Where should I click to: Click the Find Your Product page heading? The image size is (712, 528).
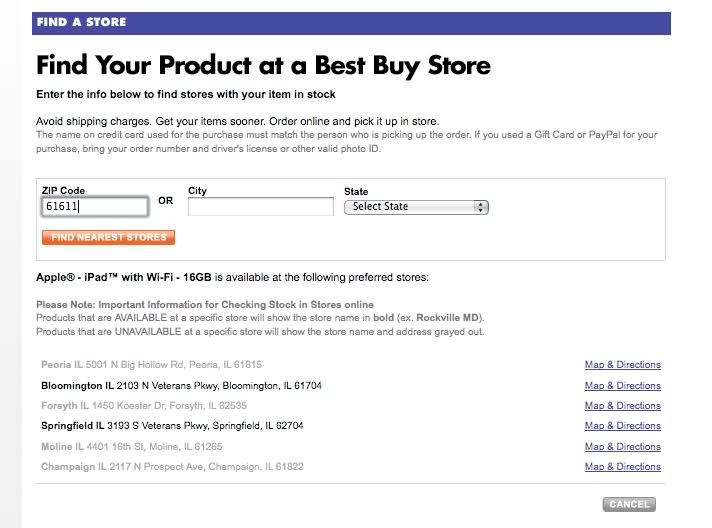point(263,67)
